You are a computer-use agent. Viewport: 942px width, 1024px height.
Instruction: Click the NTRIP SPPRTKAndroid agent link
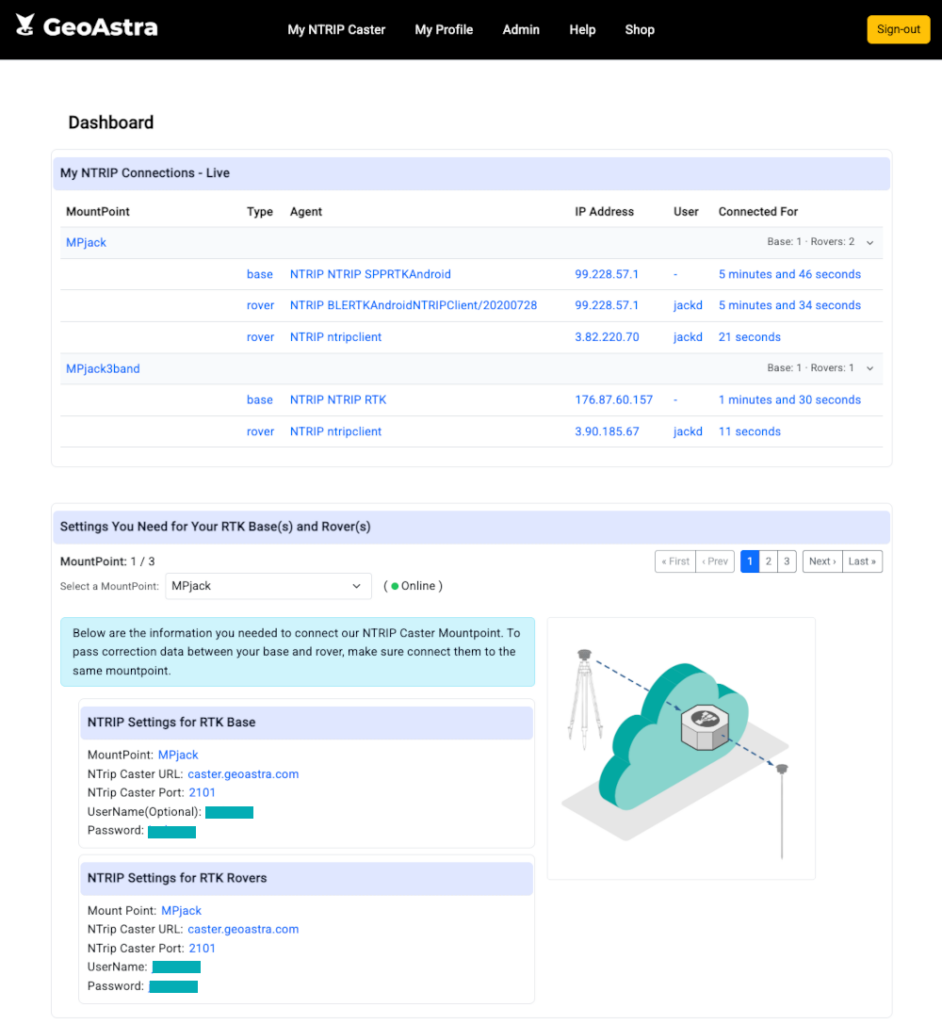tap(370, 274)
